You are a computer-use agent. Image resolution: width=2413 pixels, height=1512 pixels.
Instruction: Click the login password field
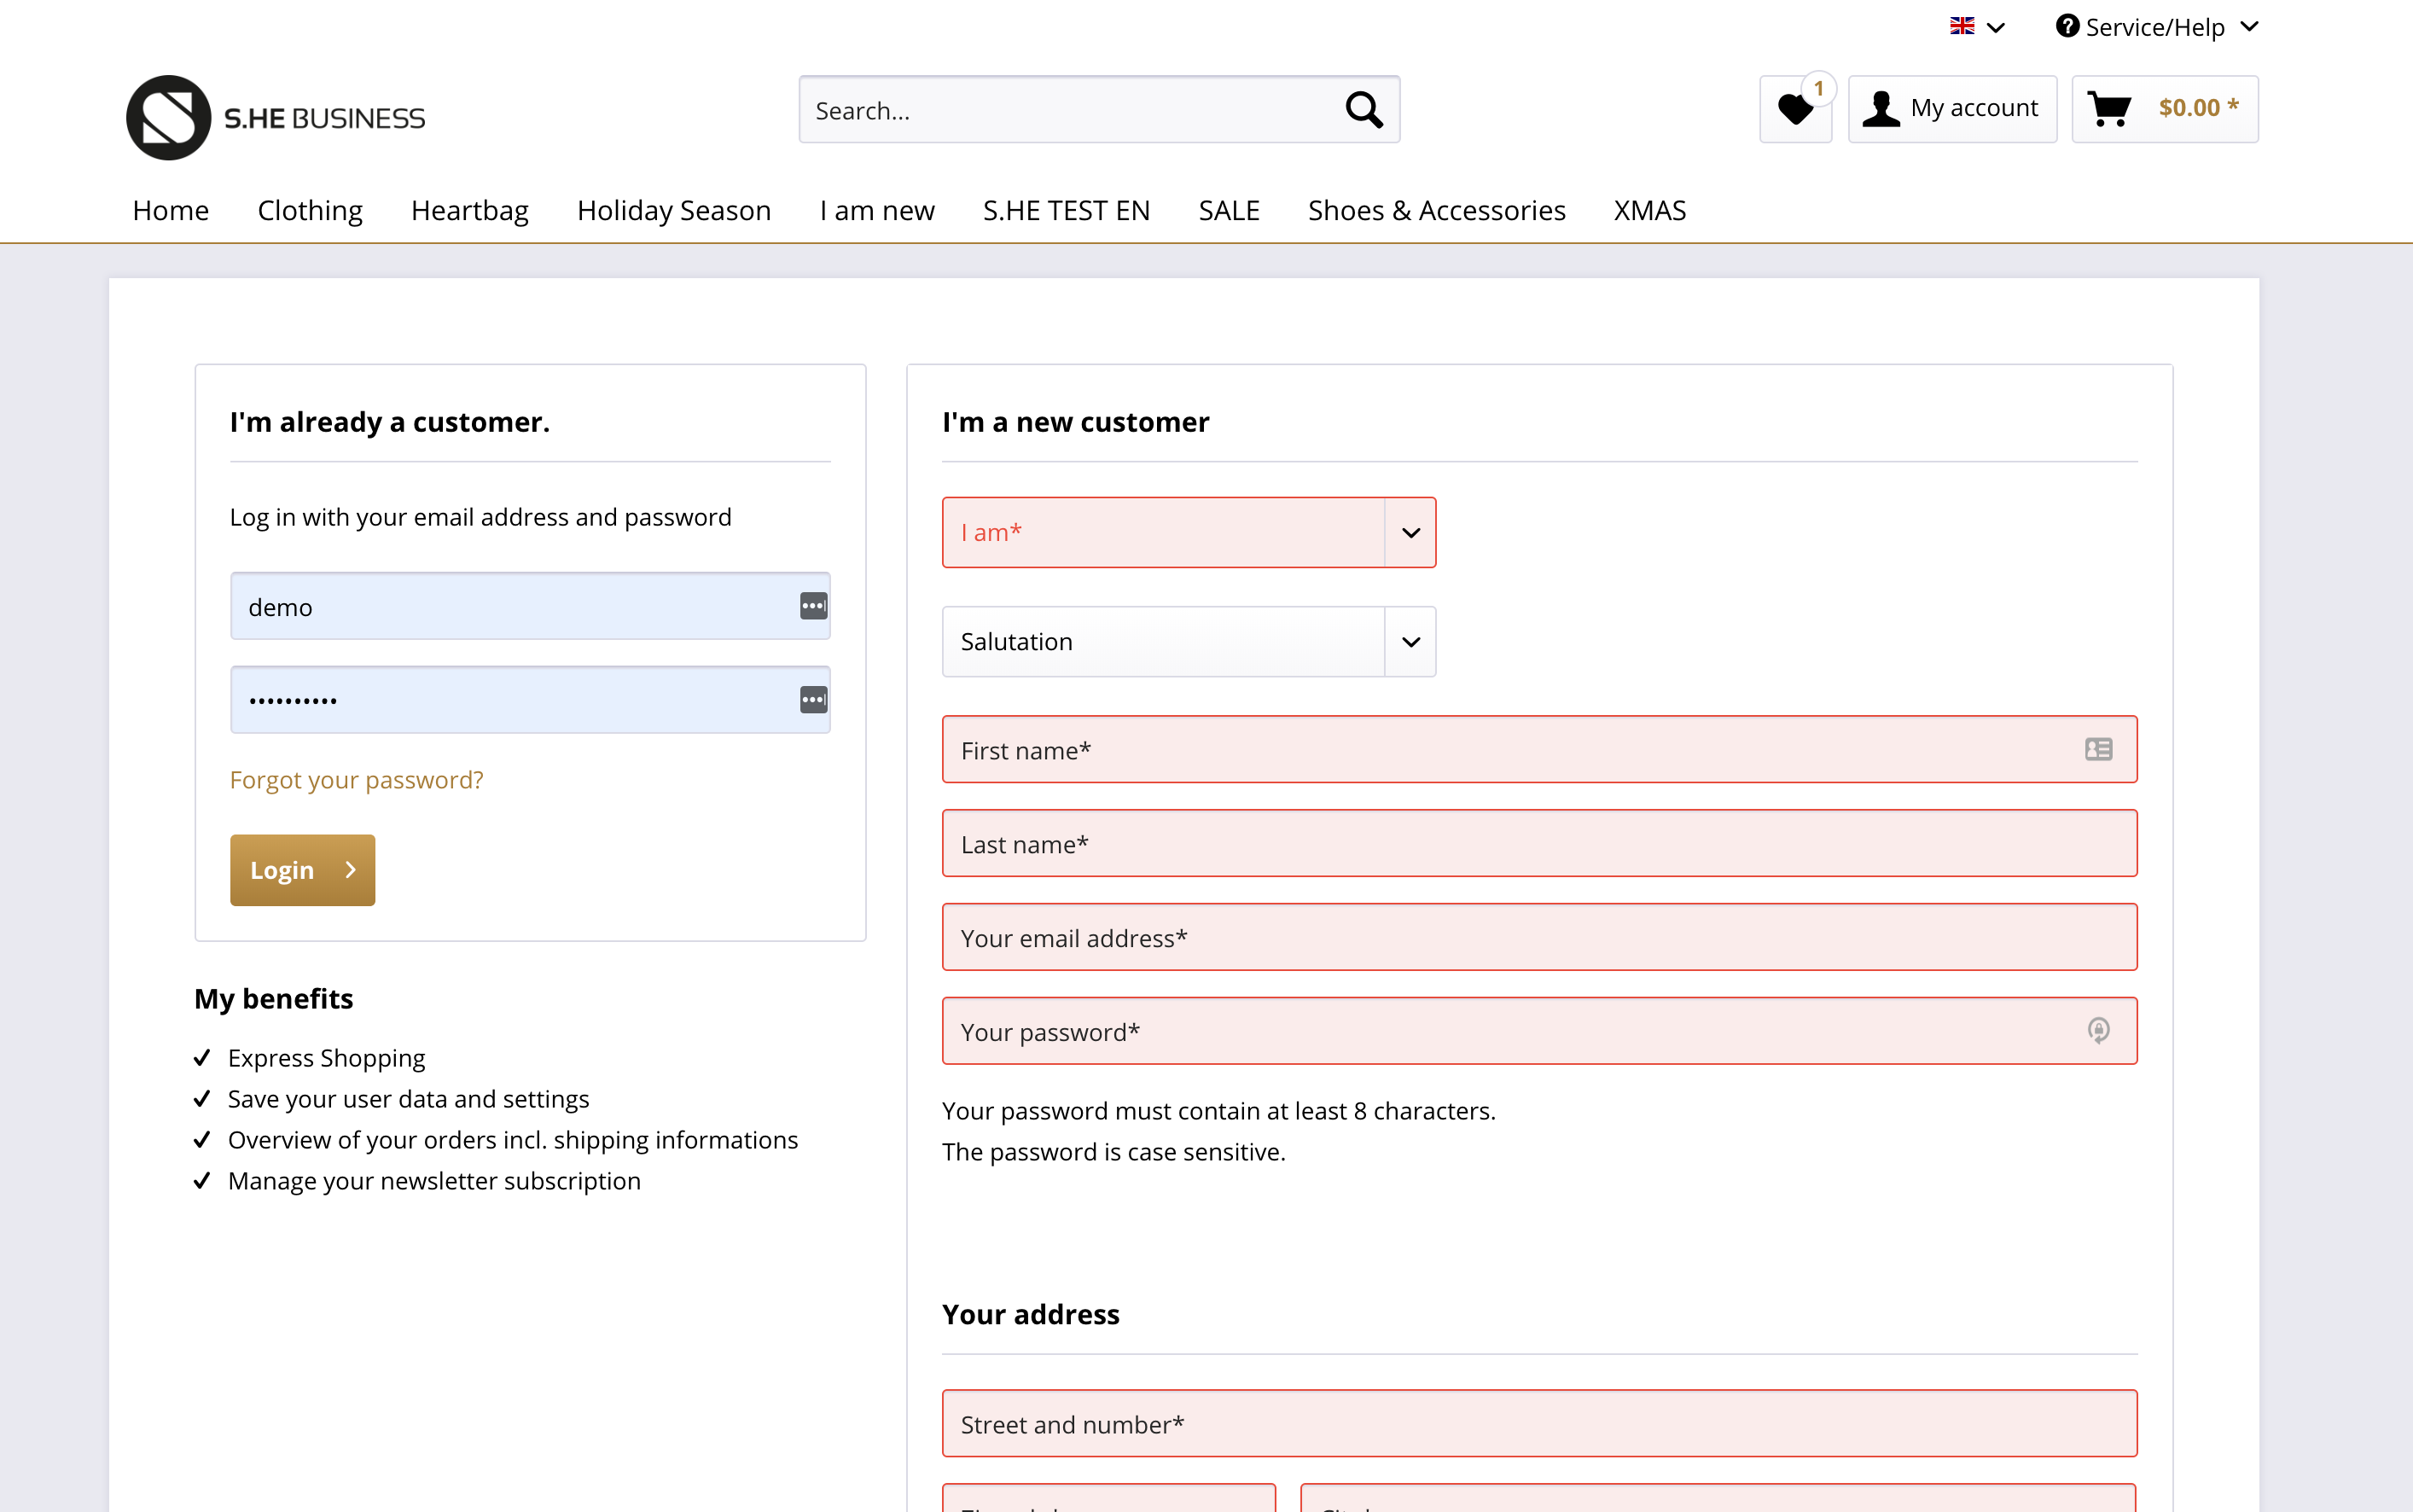tap(530, 700)
